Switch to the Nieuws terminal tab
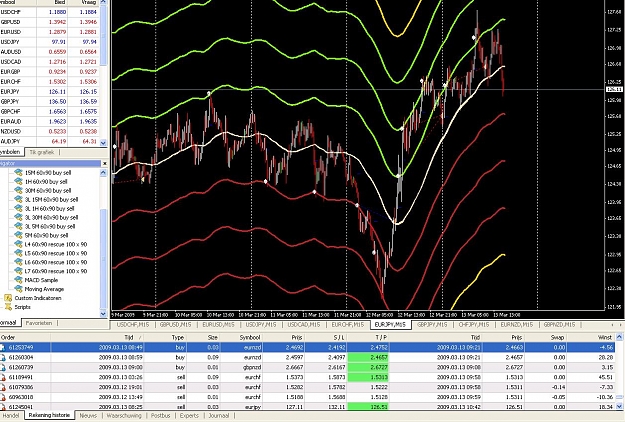 click(88, 416)
